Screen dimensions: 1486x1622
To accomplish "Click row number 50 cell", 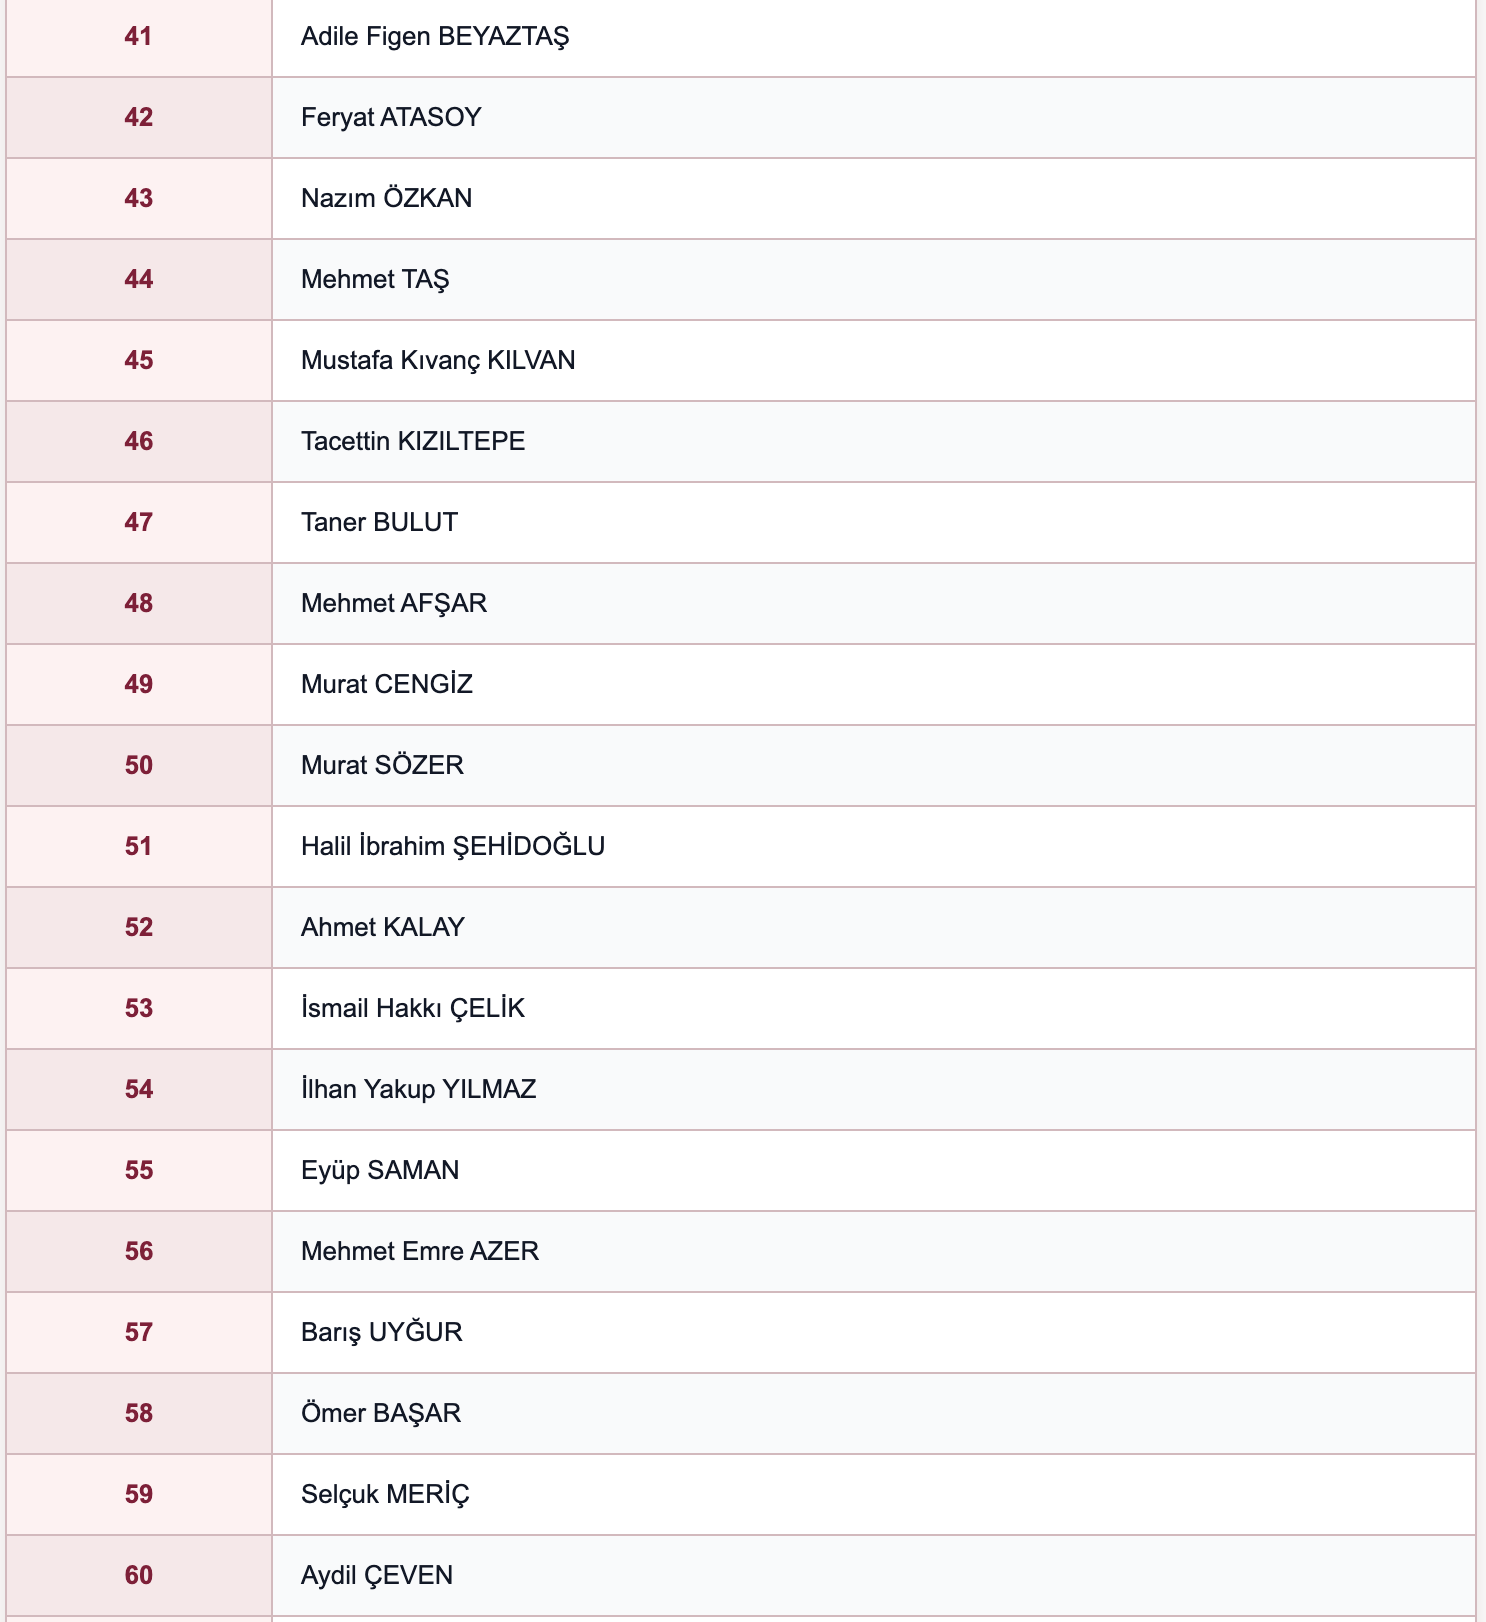I will [139, 766].
